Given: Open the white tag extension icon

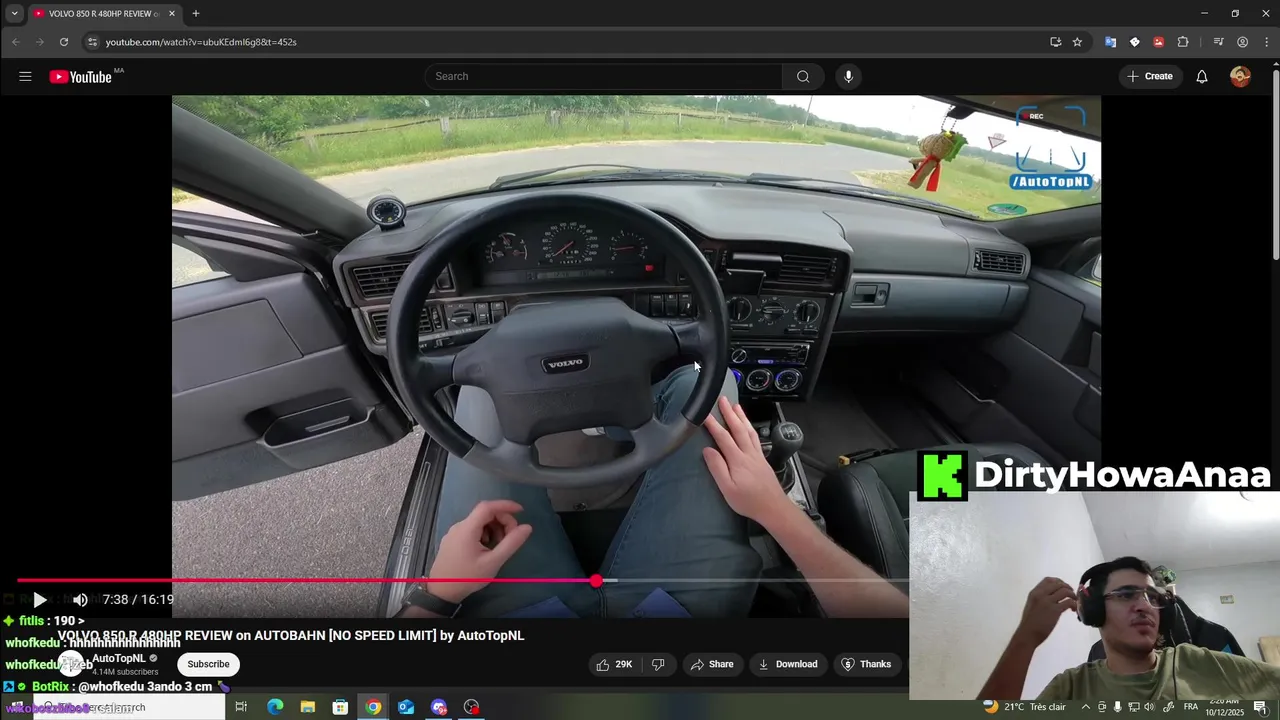Looking at the screenshot, I should pos(1134,42).
